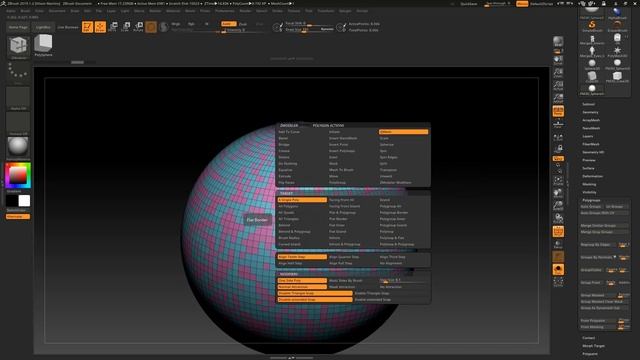The width and height of the screenshot is (640, 360).
Task: Click the AAHalf icon
Action: [x=558, y=98]
